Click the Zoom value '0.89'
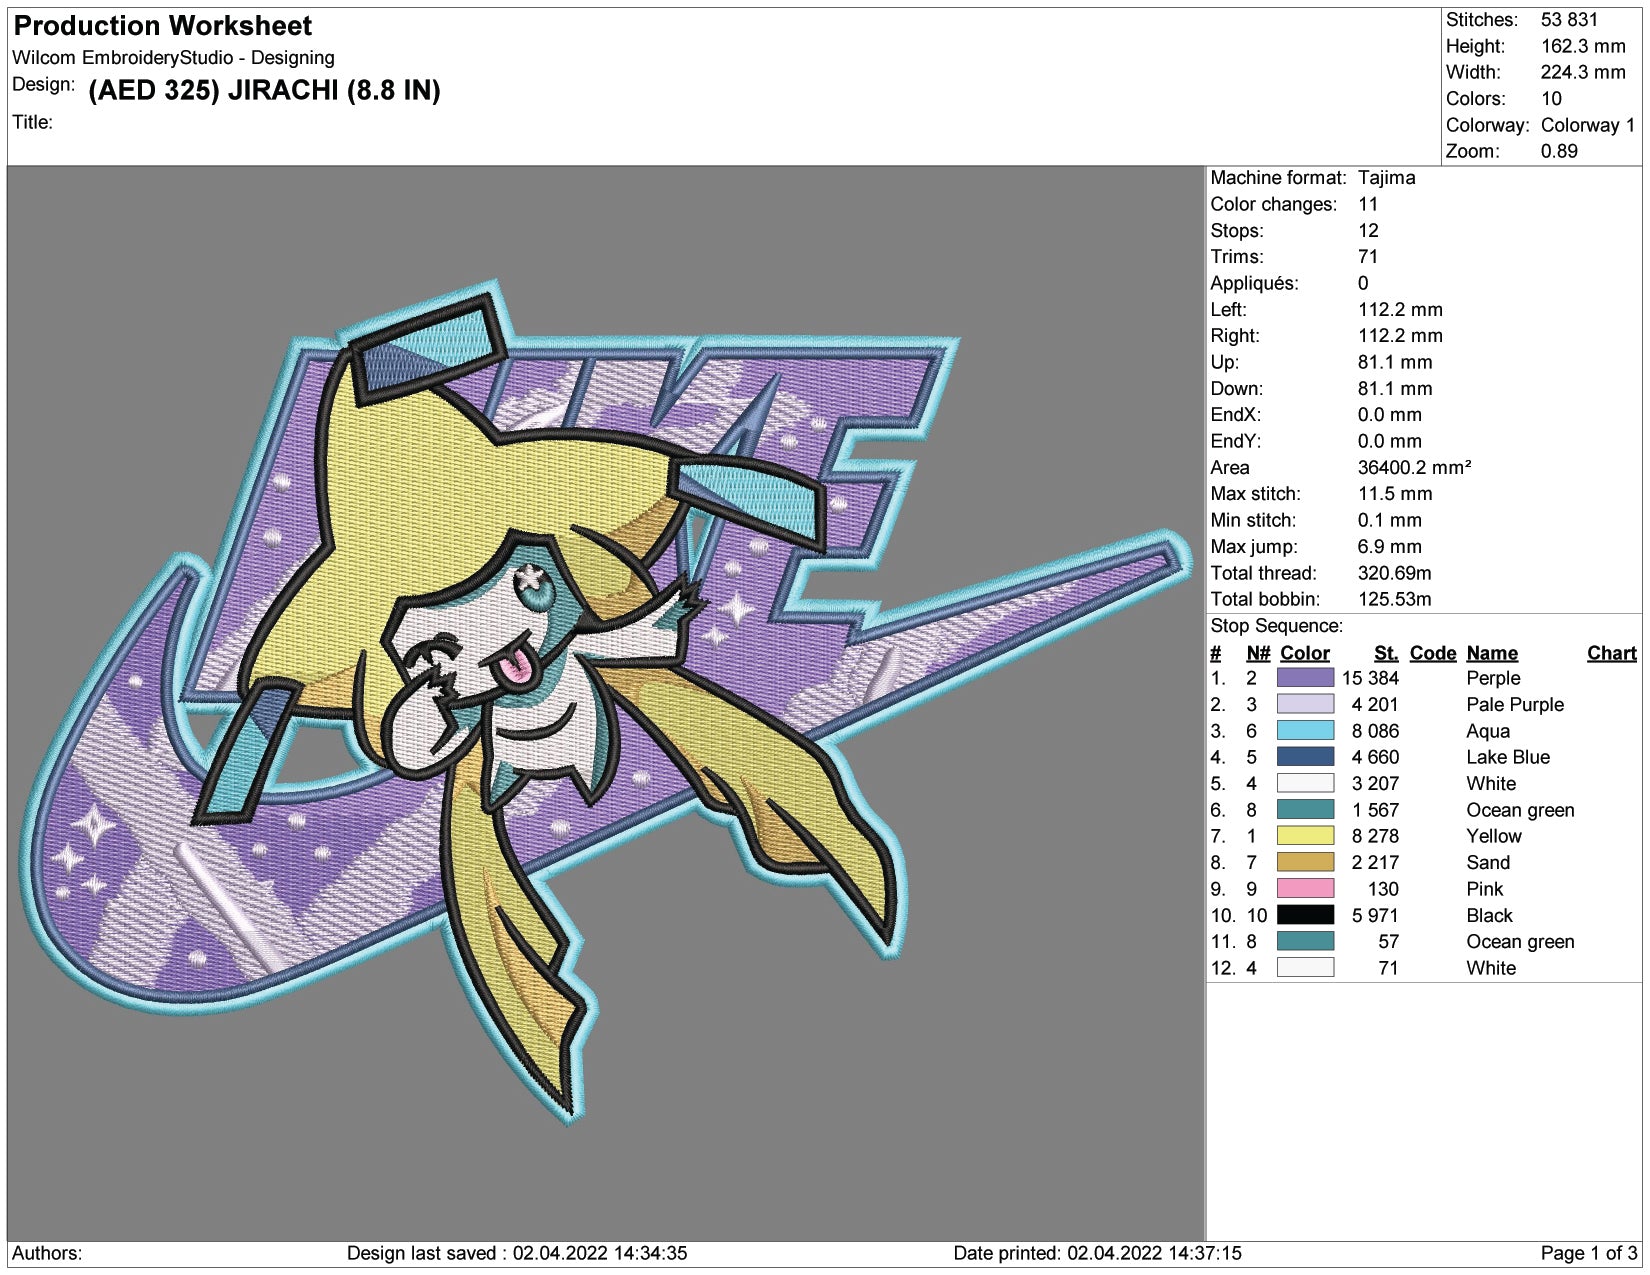The height and width of the screenshot is (1275, 1650). [1559, 151]
